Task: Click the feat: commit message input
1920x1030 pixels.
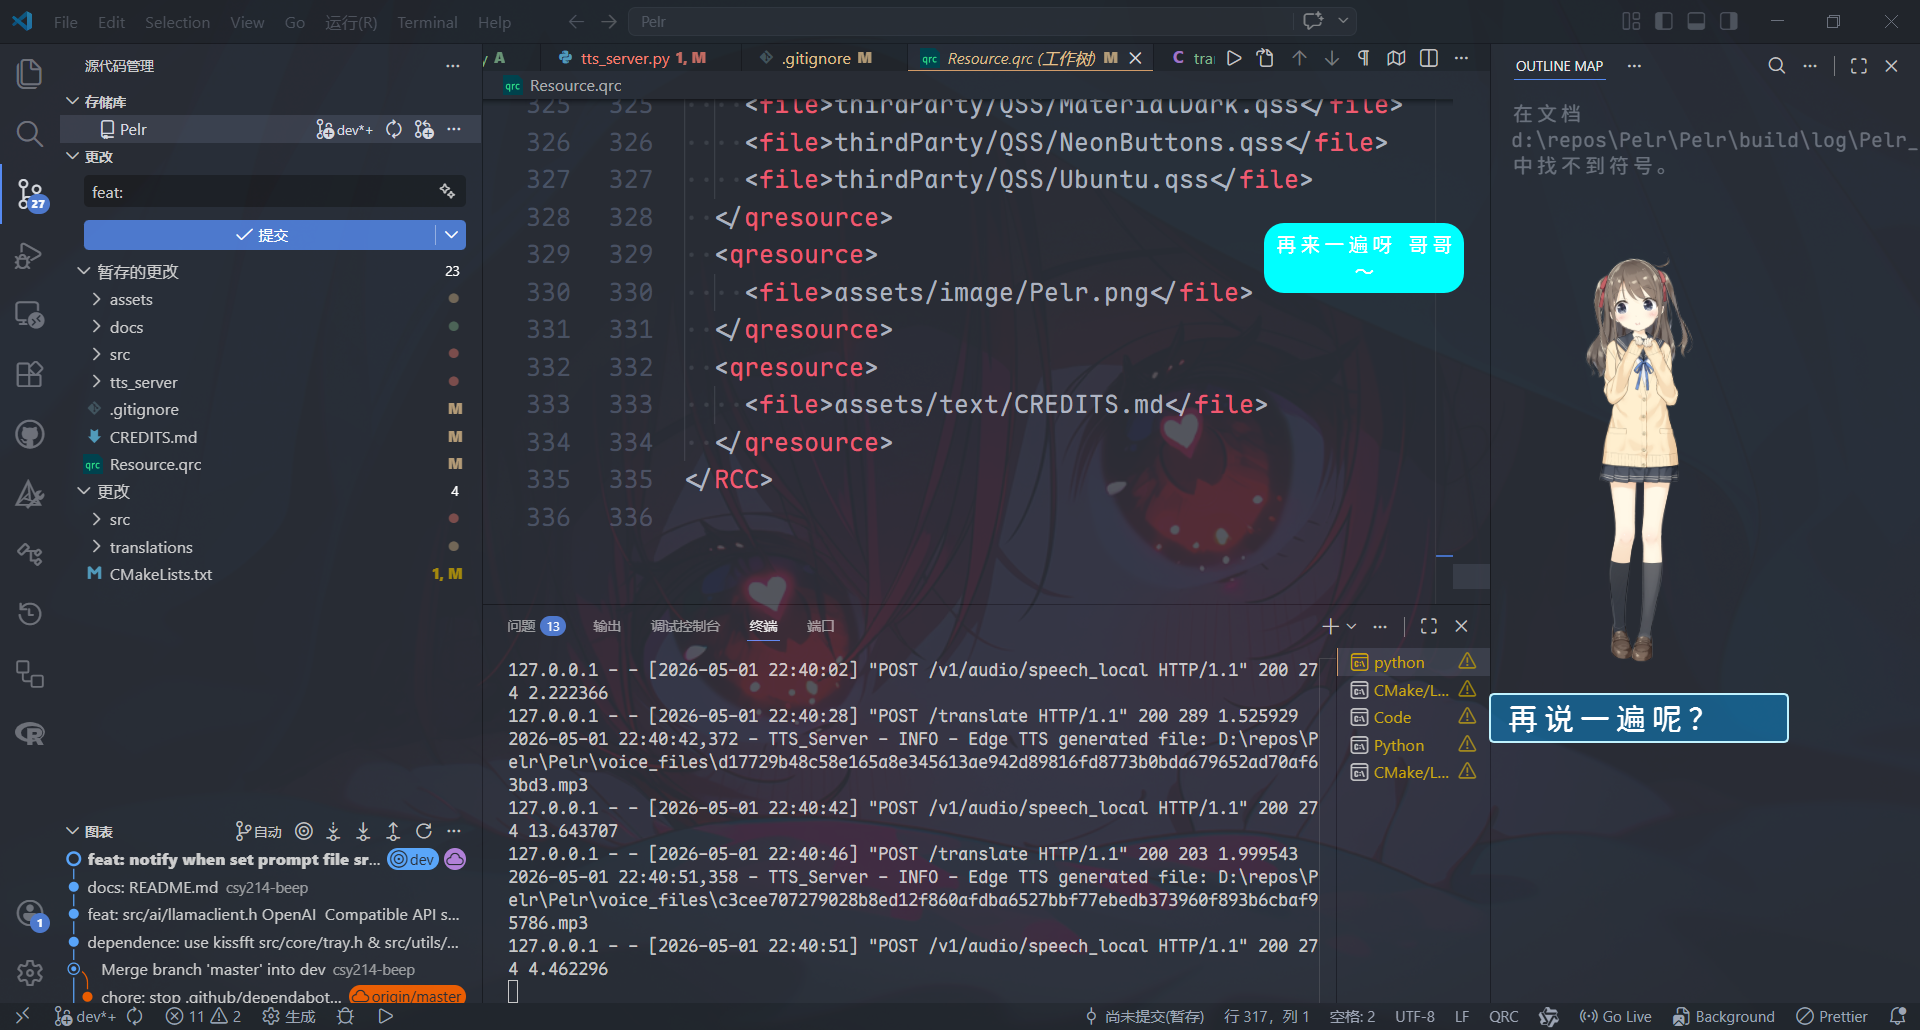Action: (x=262, y=192)
